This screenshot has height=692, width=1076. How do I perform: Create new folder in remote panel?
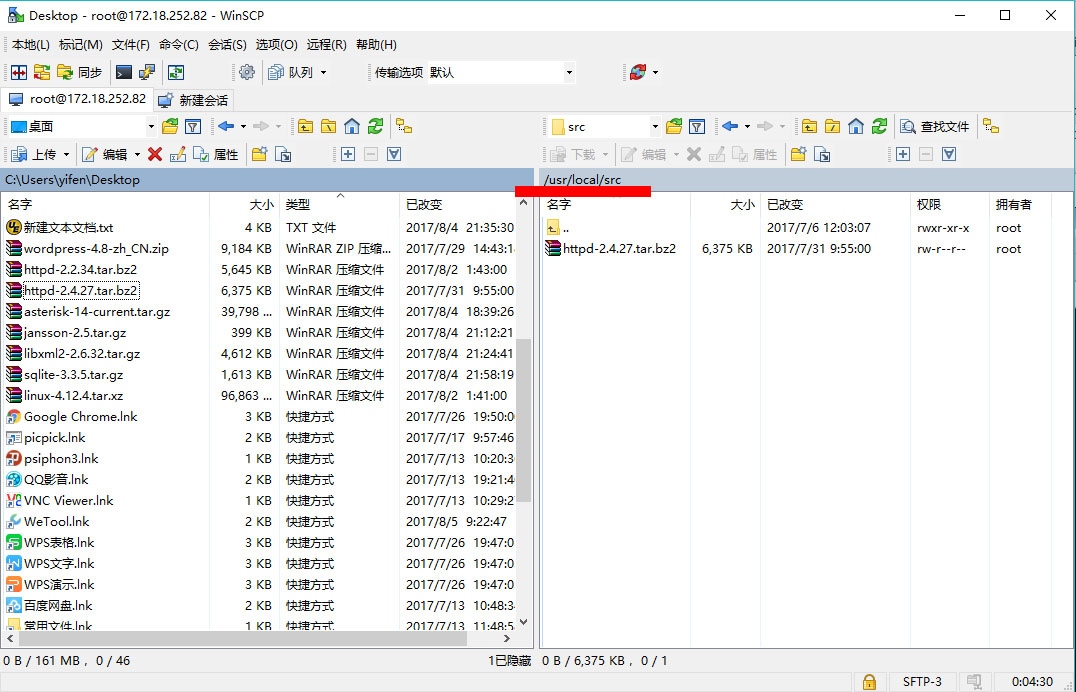[x=798, y=154]
